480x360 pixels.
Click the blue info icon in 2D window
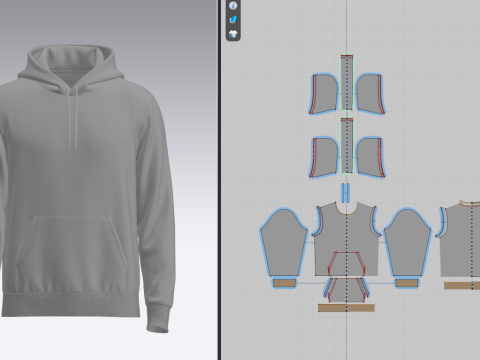point(233,6)
